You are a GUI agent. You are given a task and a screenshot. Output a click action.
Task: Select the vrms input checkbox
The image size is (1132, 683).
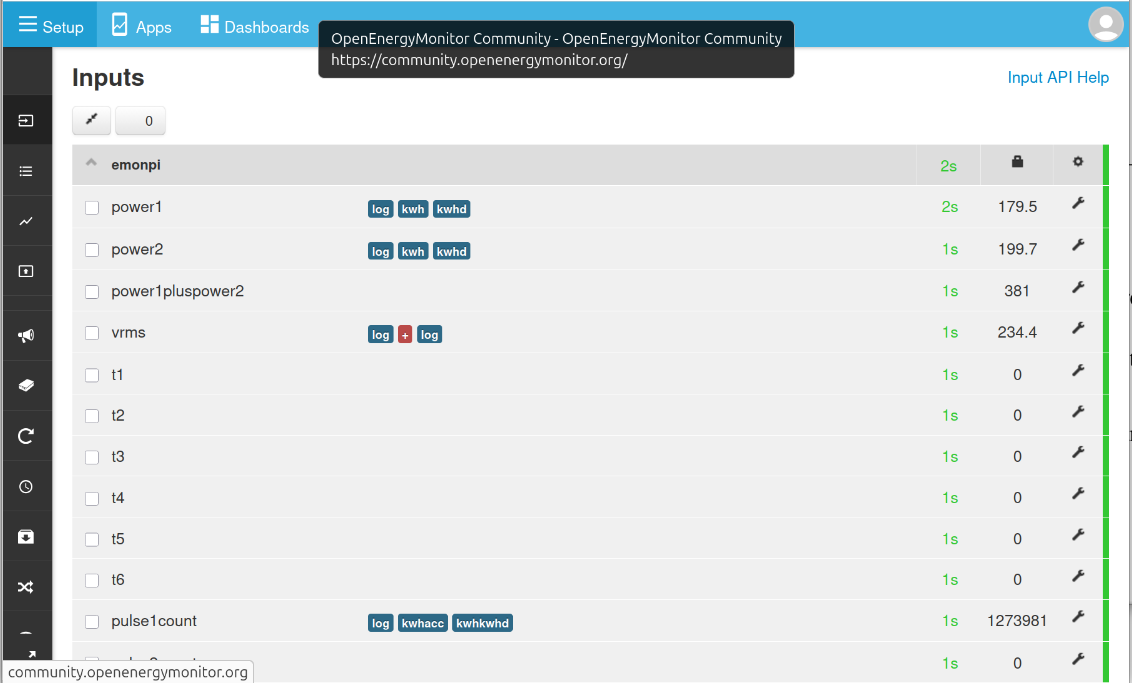[92, 333]
